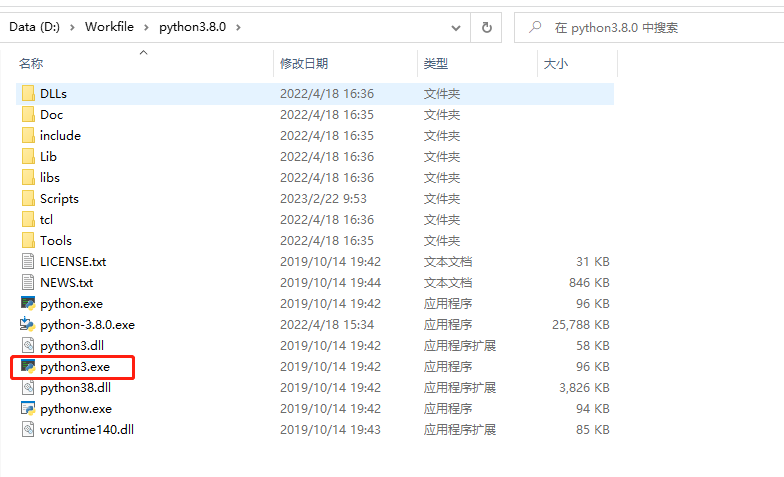Expand chevron after python3.8.0 breadcrumb

(x=238, y=28)
